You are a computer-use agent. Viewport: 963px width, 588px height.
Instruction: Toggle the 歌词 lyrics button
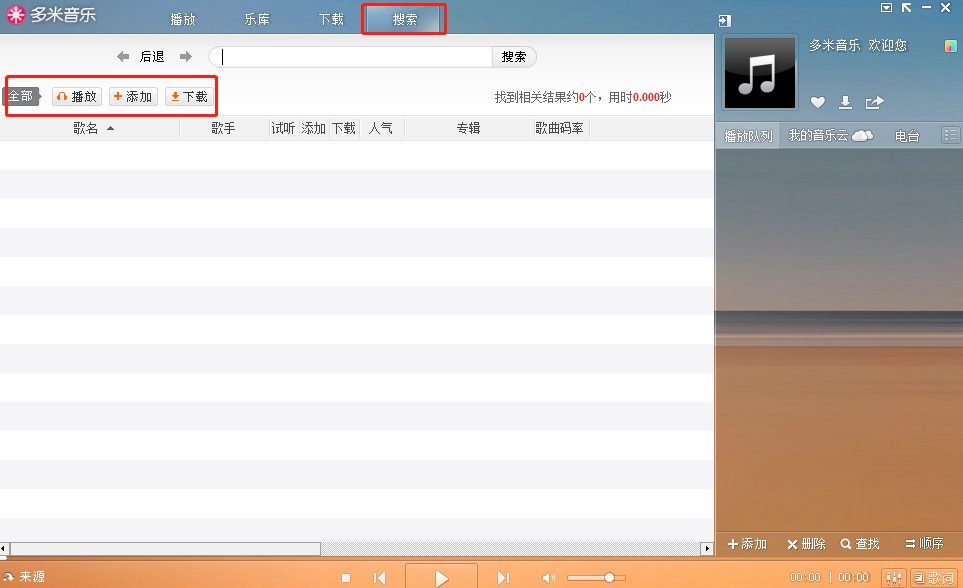click(934, 578)
